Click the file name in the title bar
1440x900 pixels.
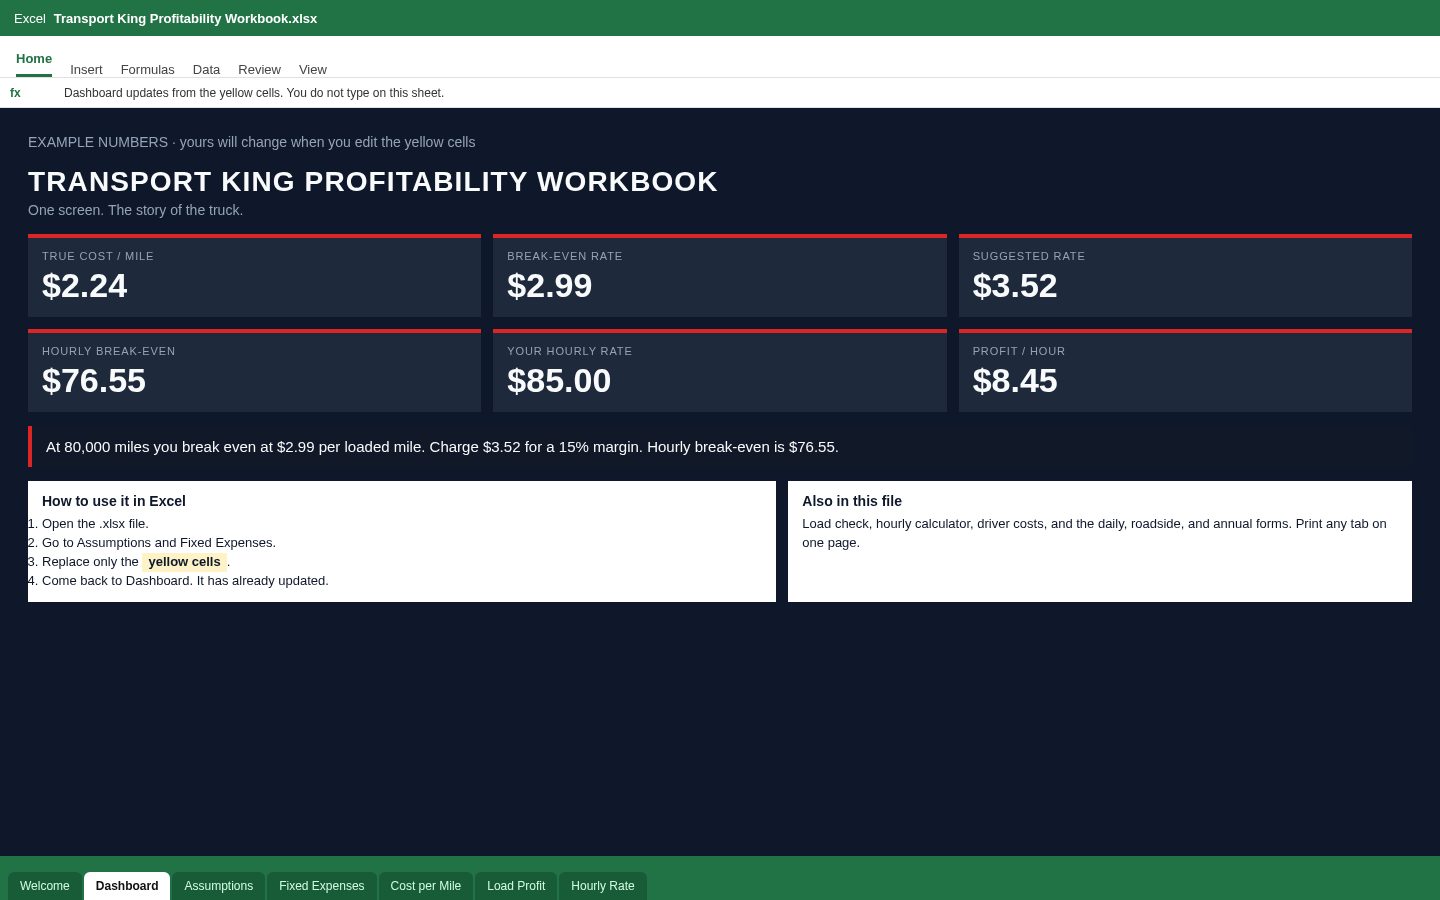click(x=185, y=19)
